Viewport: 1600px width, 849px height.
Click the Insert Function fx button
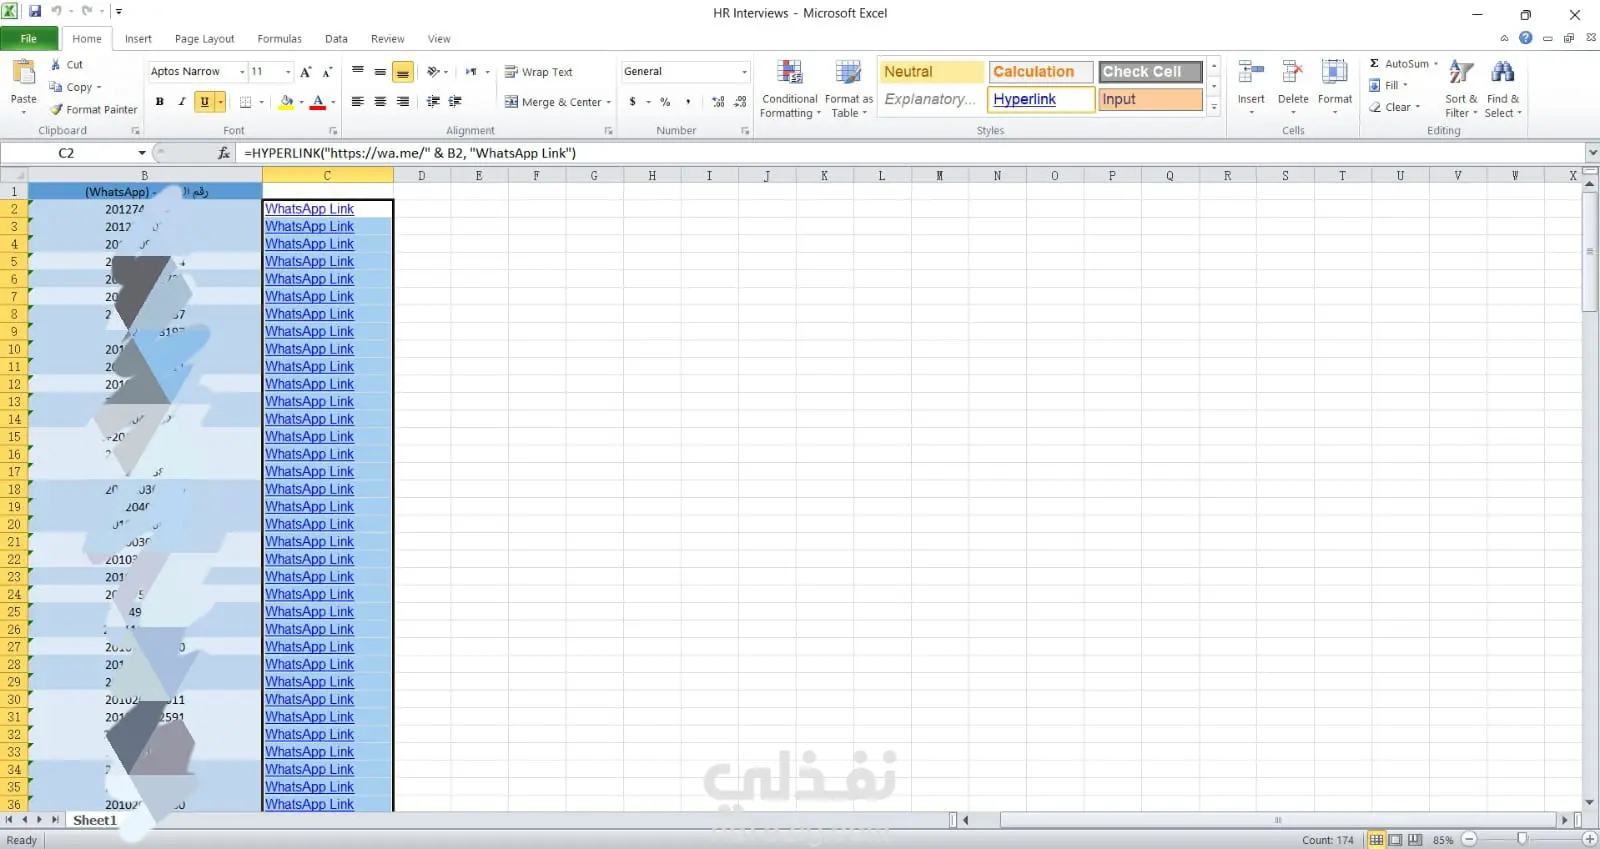224,153
